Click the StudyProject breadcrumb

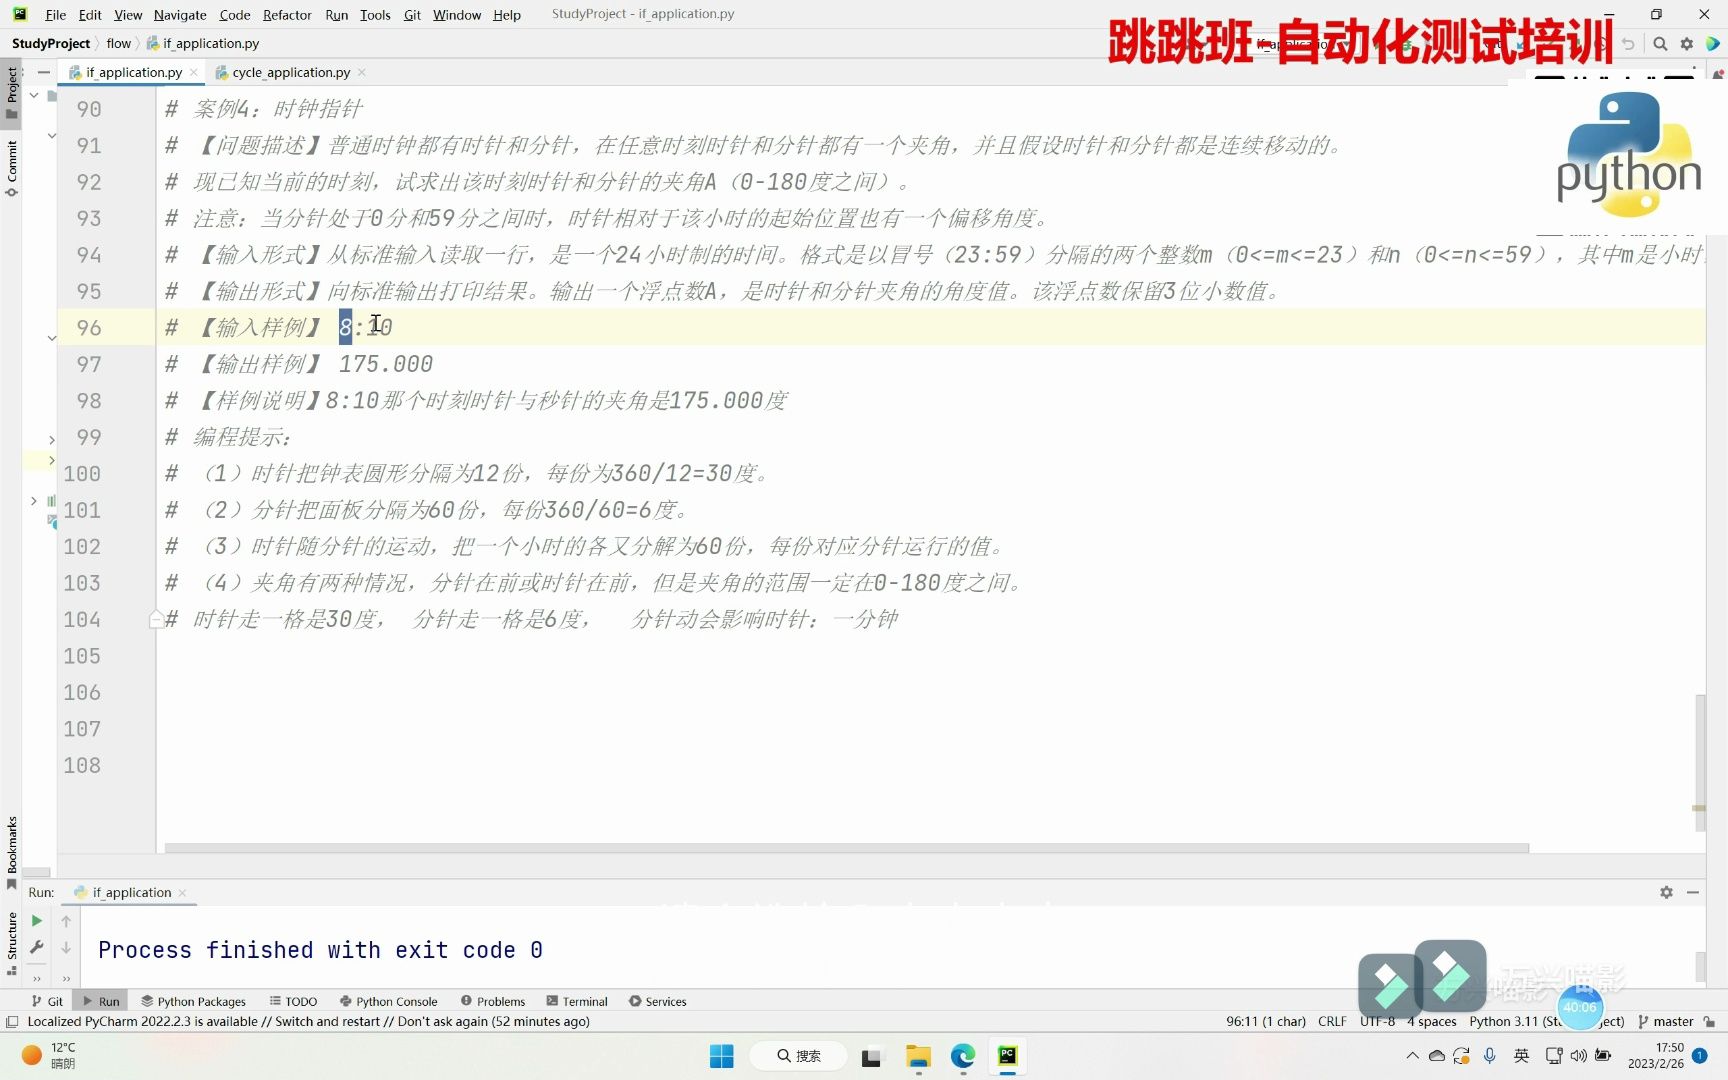point(51,43)
